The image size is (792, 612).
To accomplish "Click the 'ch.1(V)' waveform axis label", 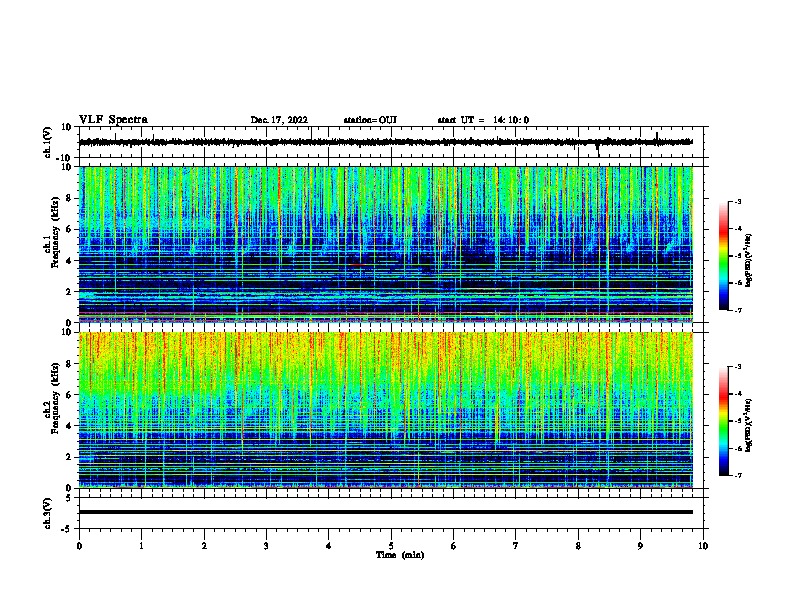I will [x=48, y=142].
